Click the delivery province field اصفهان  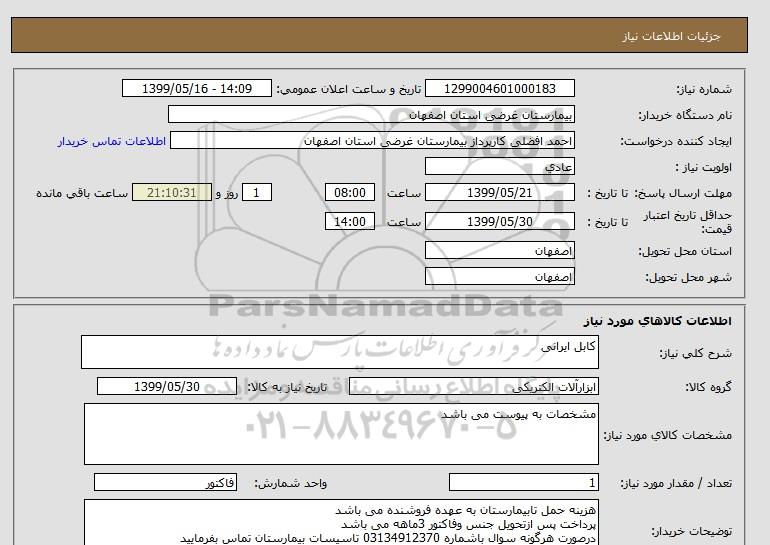click(x=499, y=250)
